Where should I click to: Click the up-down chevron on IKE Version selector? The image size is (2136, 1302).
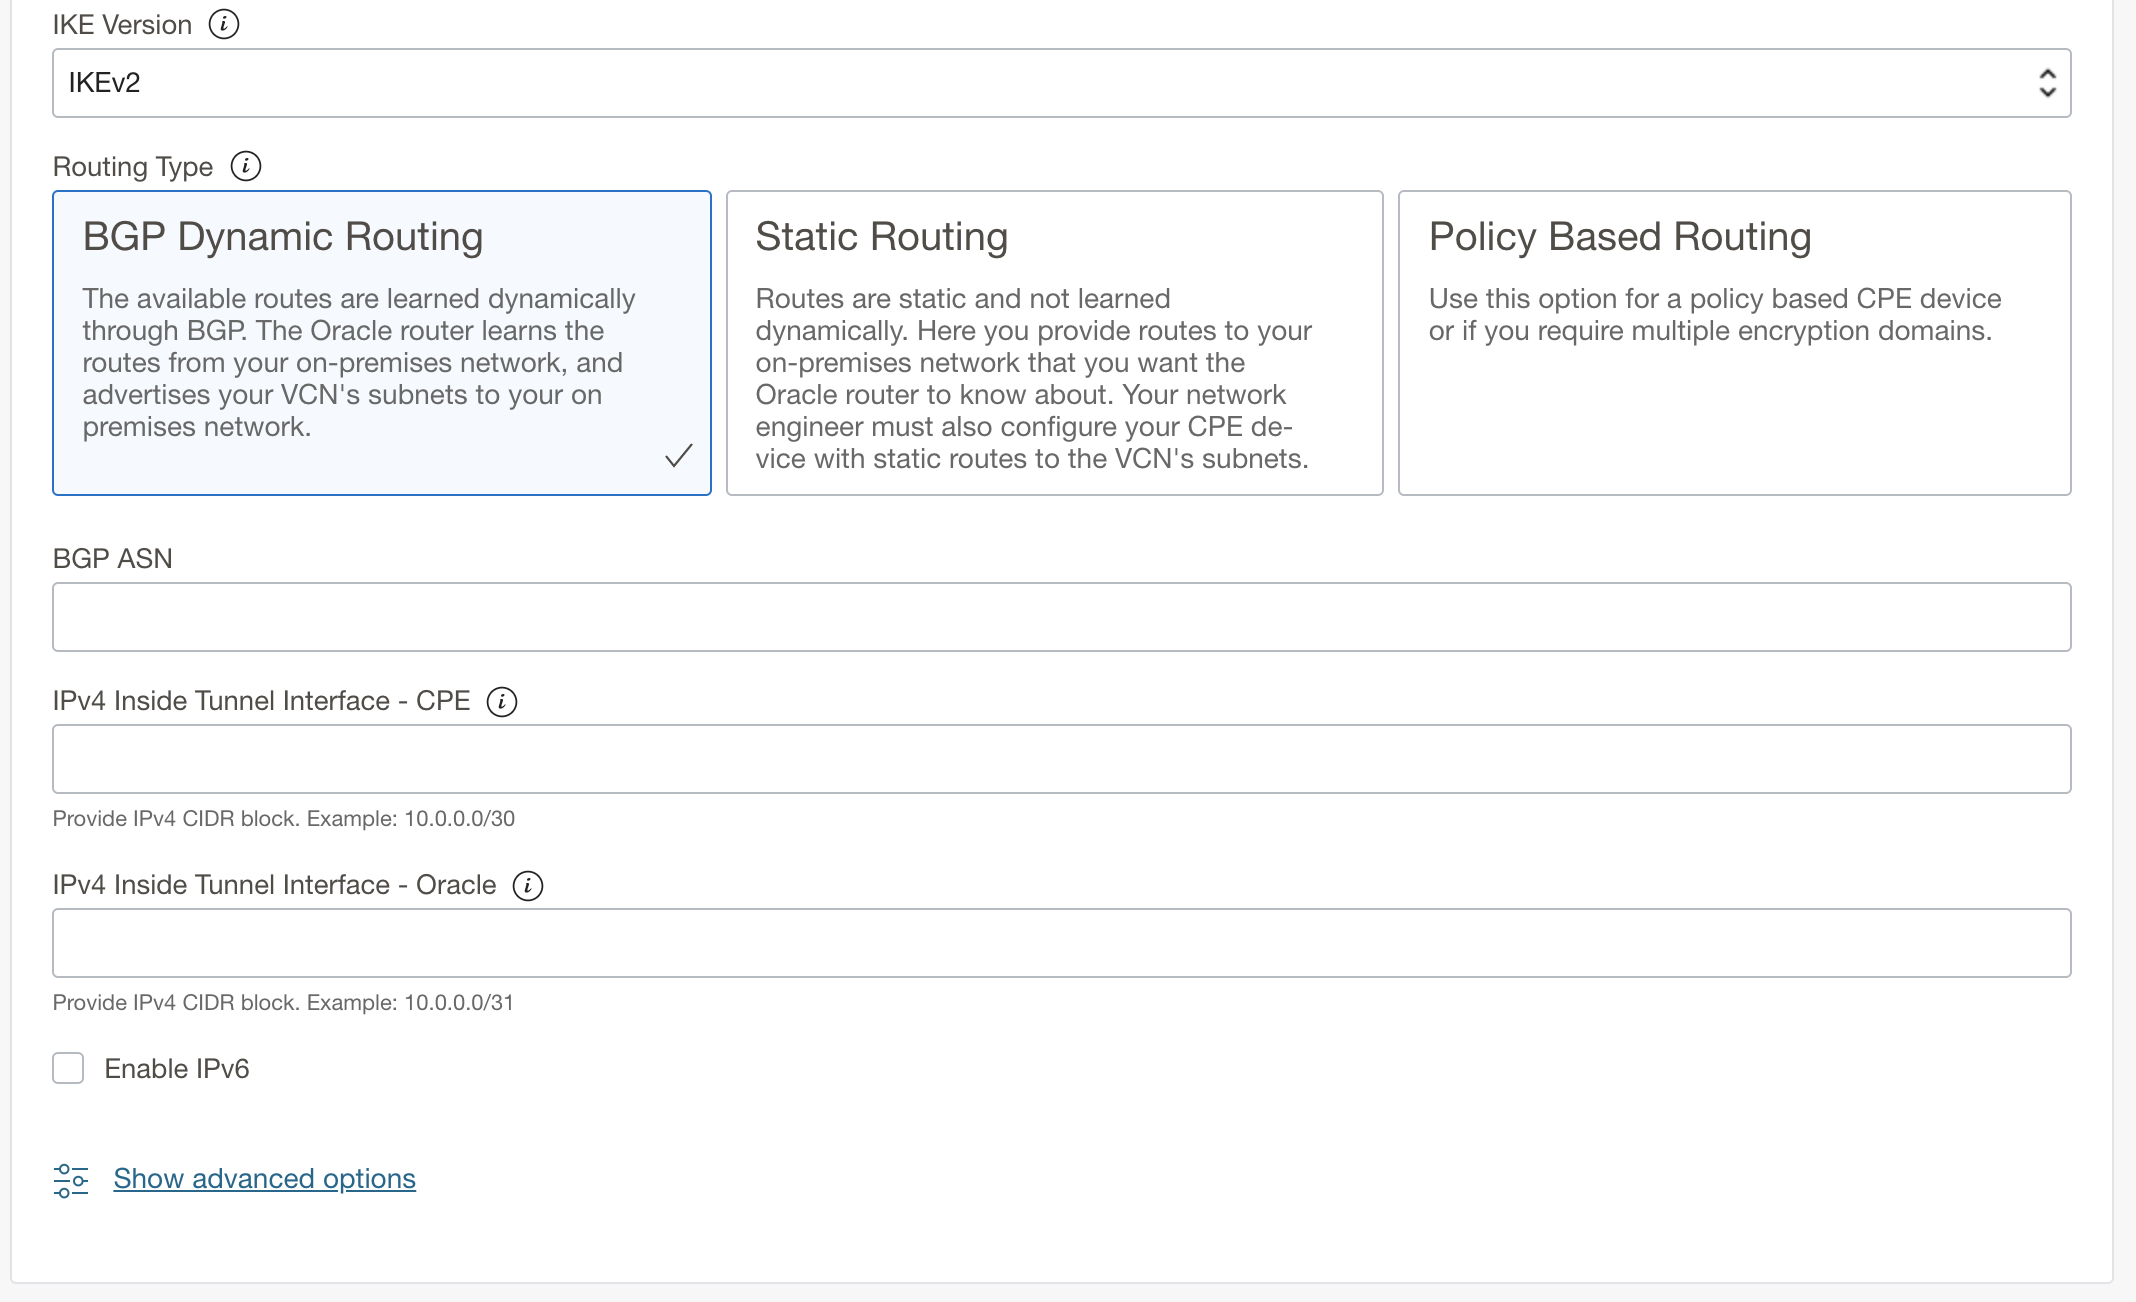tap(2046, 82)
